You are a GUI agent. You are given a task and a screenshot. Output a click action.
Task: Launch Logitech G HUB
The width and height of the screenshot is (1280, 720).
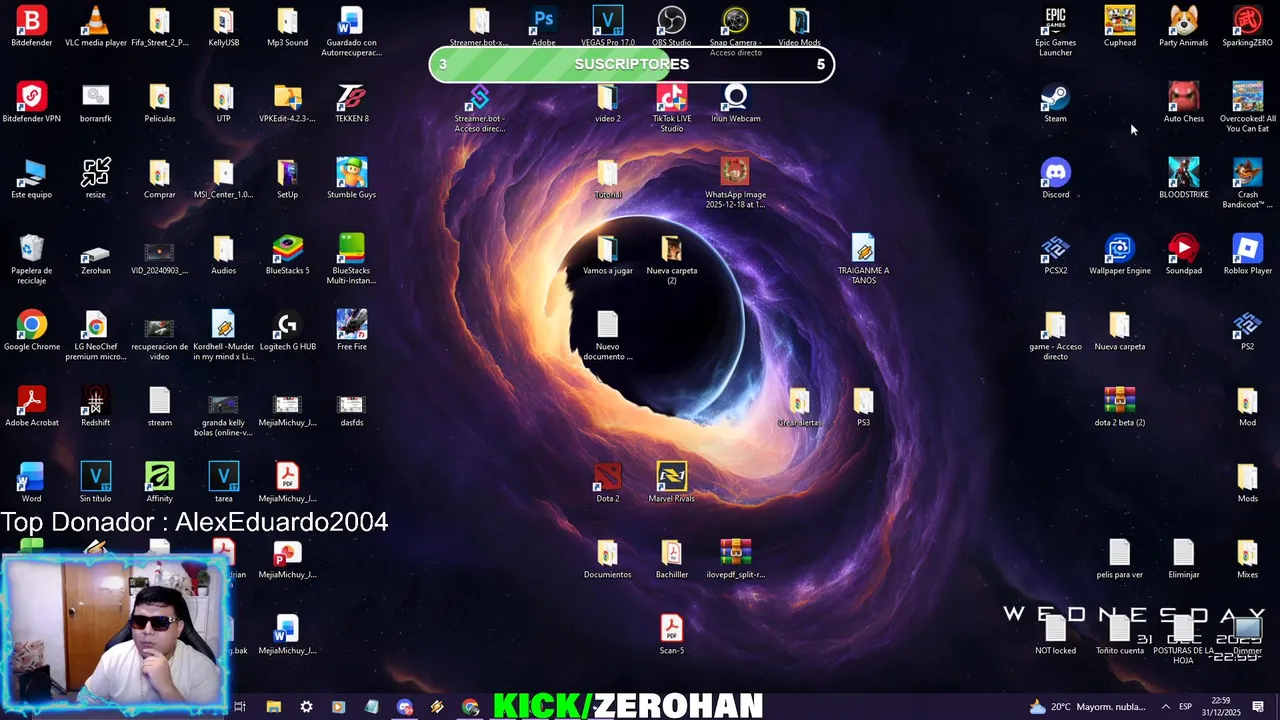[x=288, y=331]
